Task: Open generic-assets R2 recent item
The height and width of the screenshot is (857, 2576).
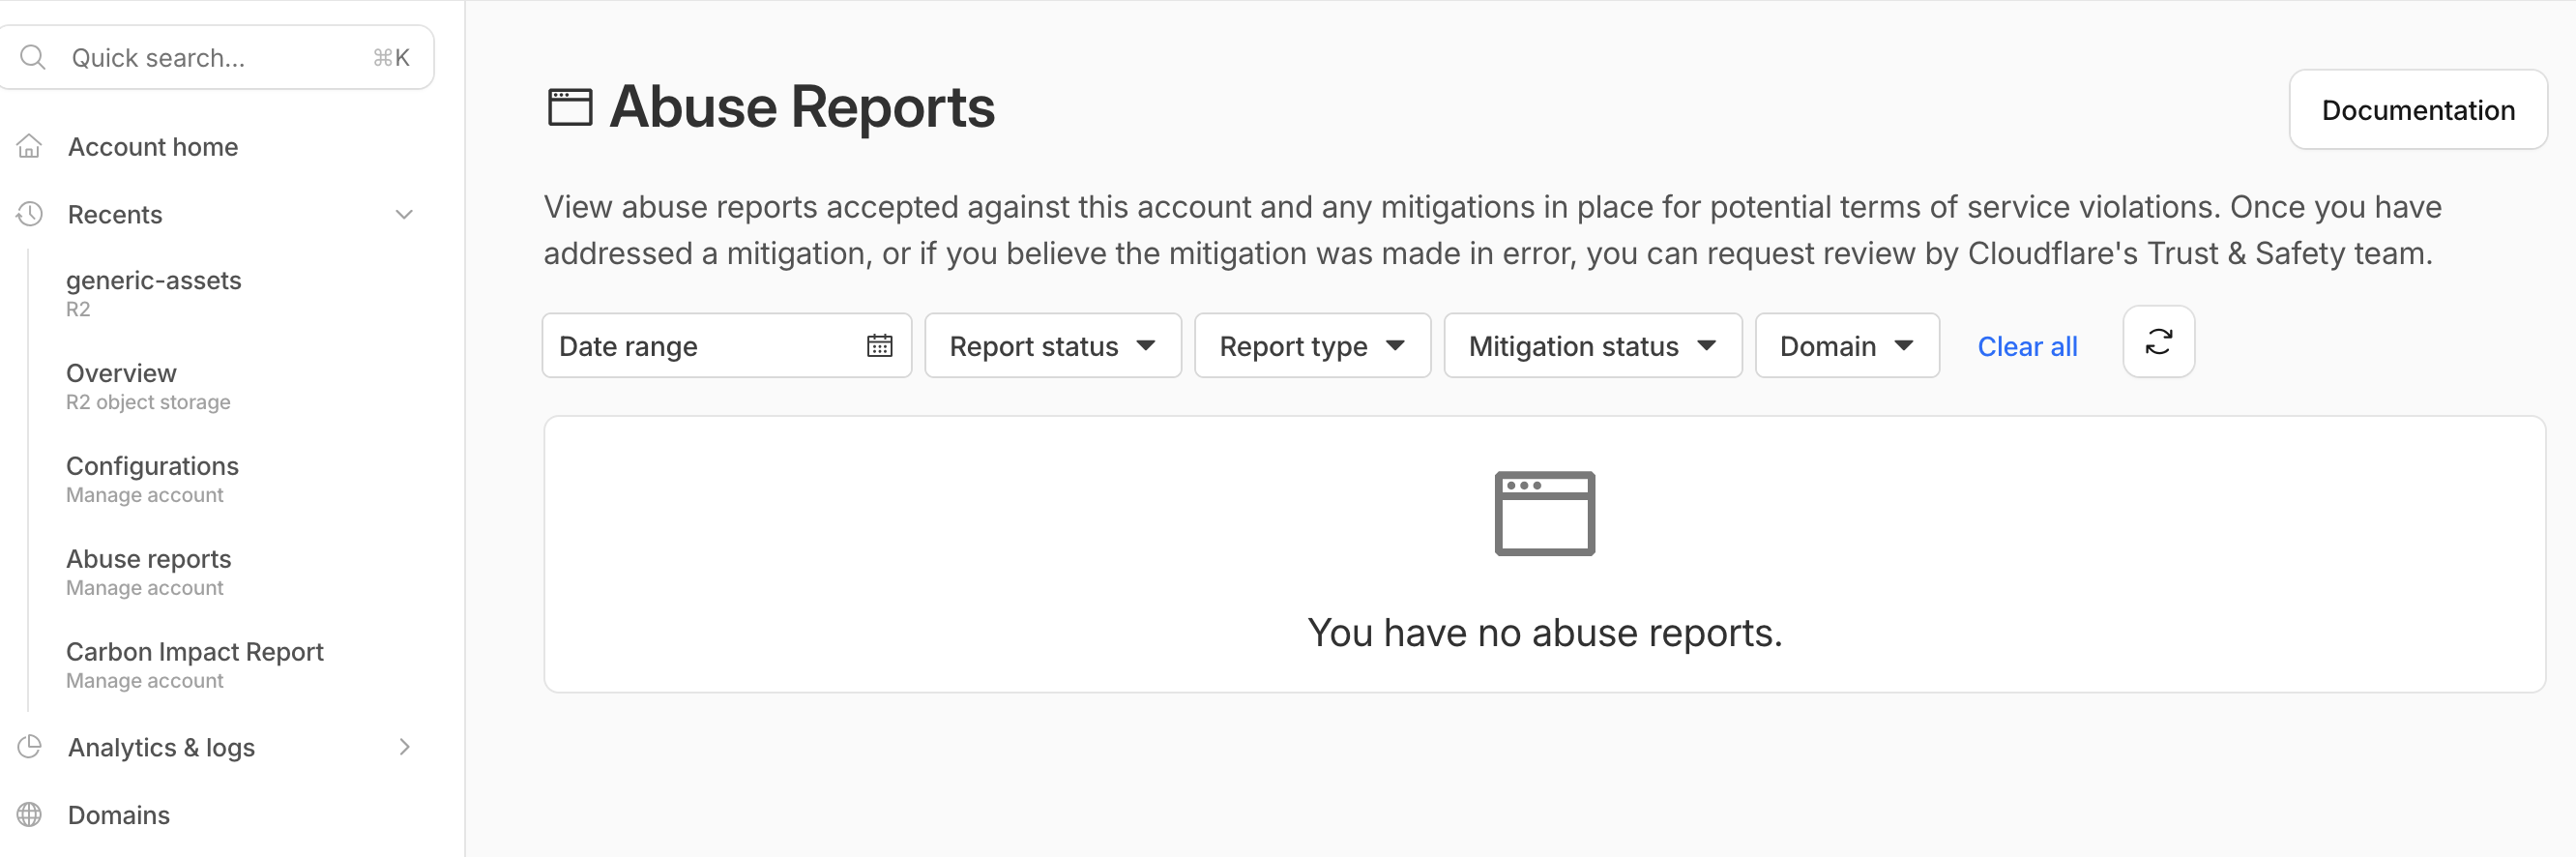Action: (154, 292)
